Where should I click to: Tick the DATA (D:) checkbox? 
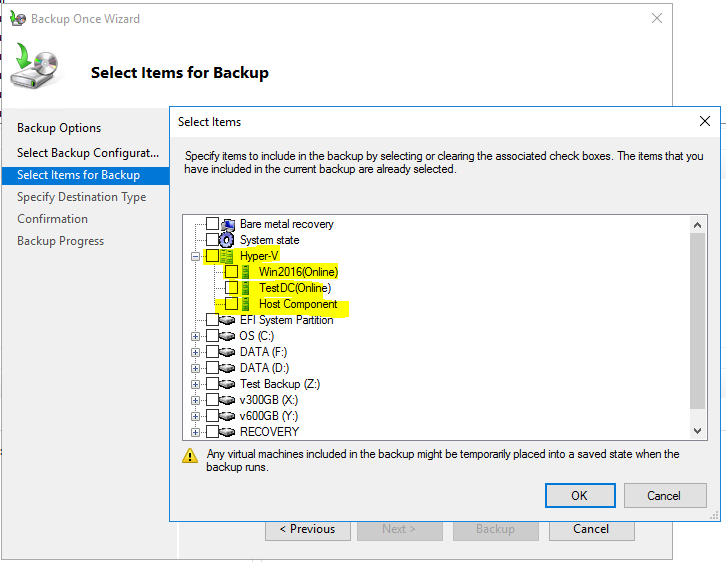(x=213, y=368)
